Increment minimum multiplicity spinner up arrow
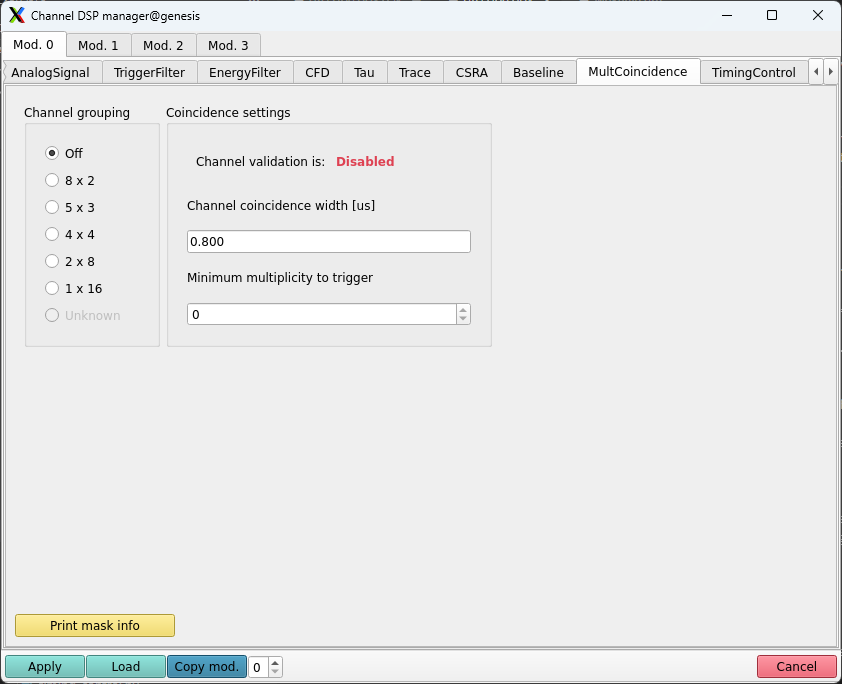Screen dimensions: 842x684 click(x=463, y=309)
